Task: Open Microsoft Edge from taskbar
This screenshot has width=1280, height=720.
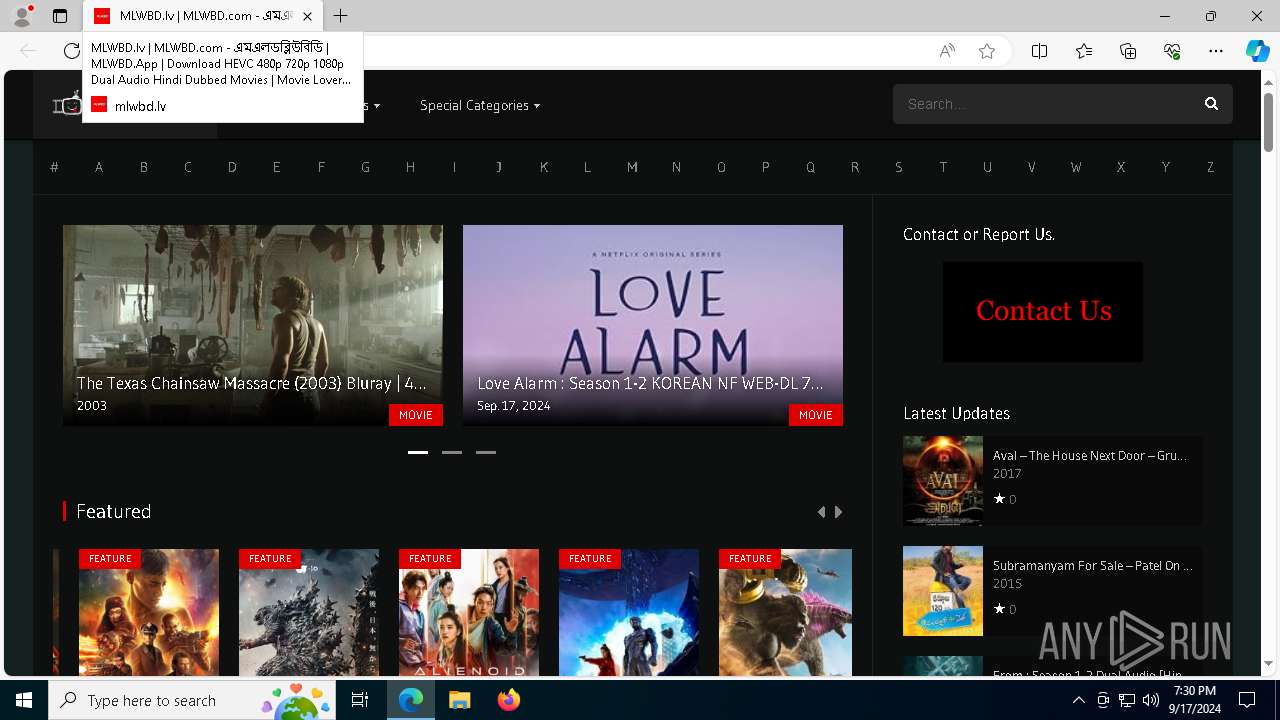Action: pyautogui.click(x=411, y=700)
